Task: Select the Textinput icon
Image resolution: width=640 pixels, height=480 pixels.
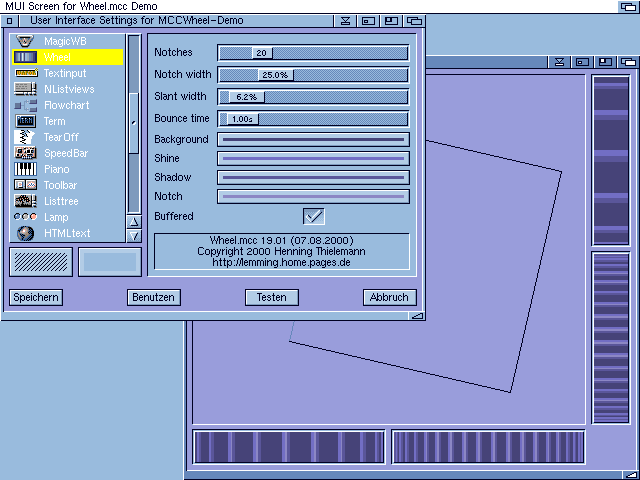Action: [x=26, y=73]
